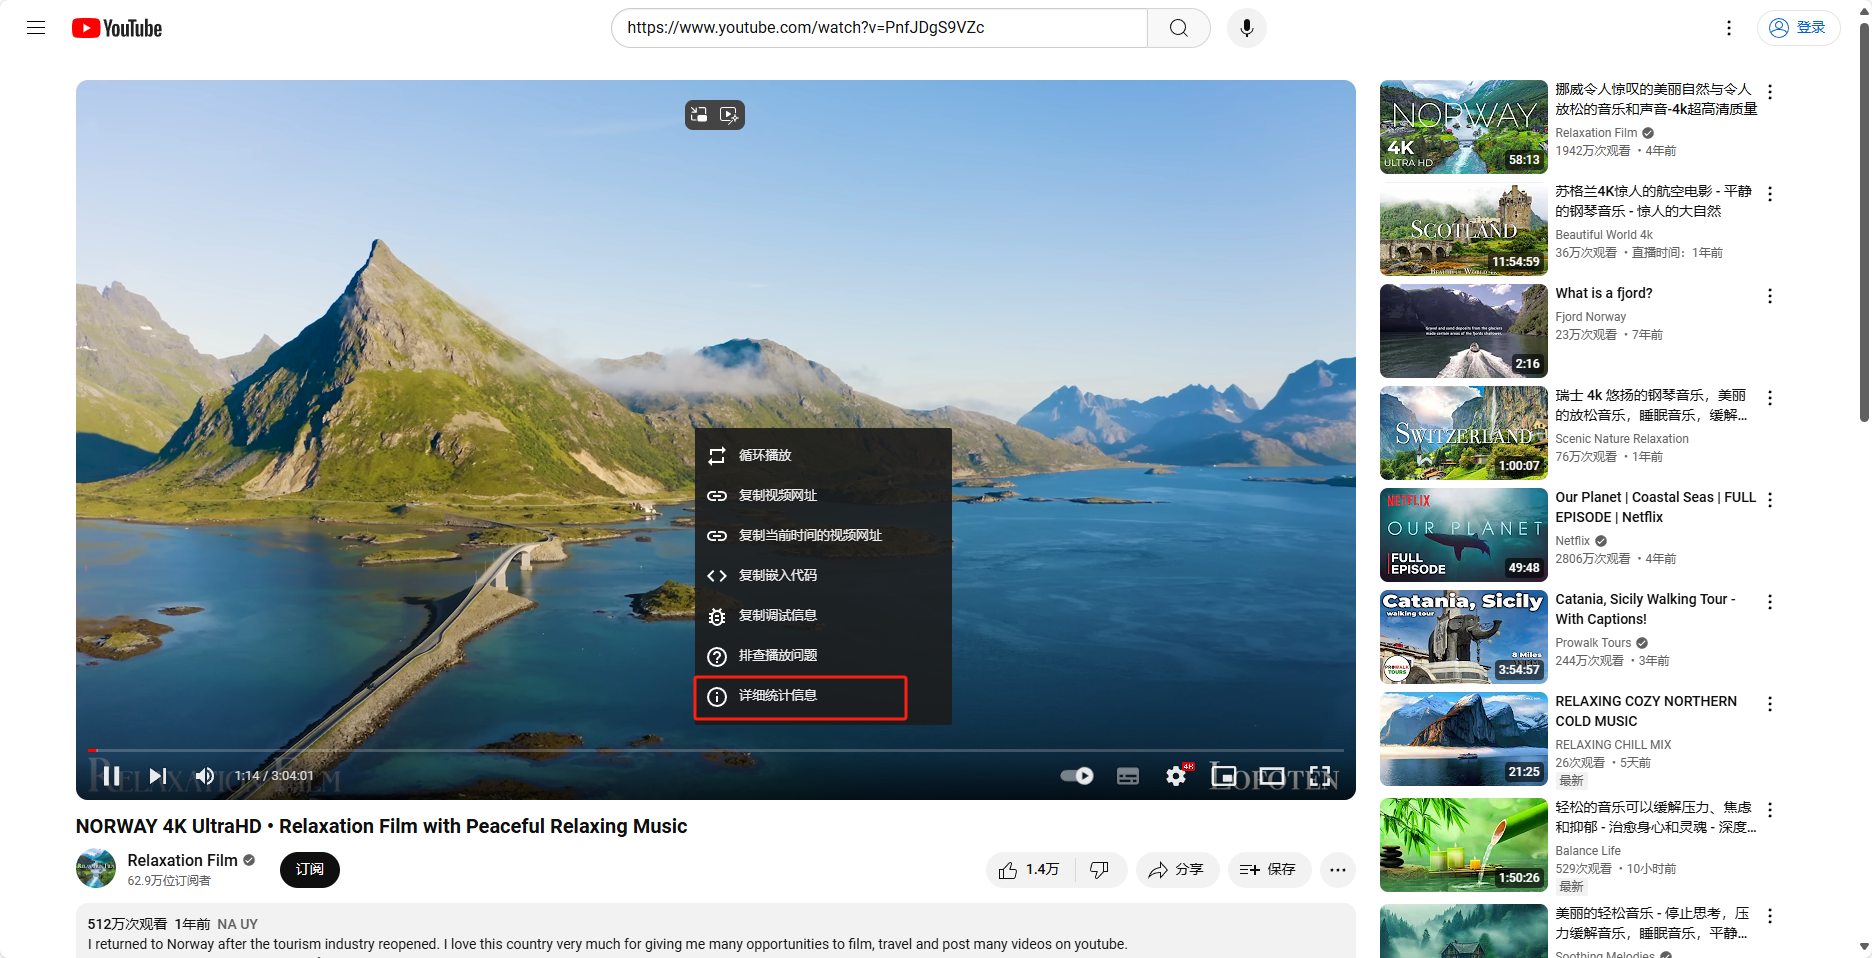This screenshot has height=958, width=1872.
Task: Click the voice search microphone
Action: pyautogui.click(x=1246, y=28)
